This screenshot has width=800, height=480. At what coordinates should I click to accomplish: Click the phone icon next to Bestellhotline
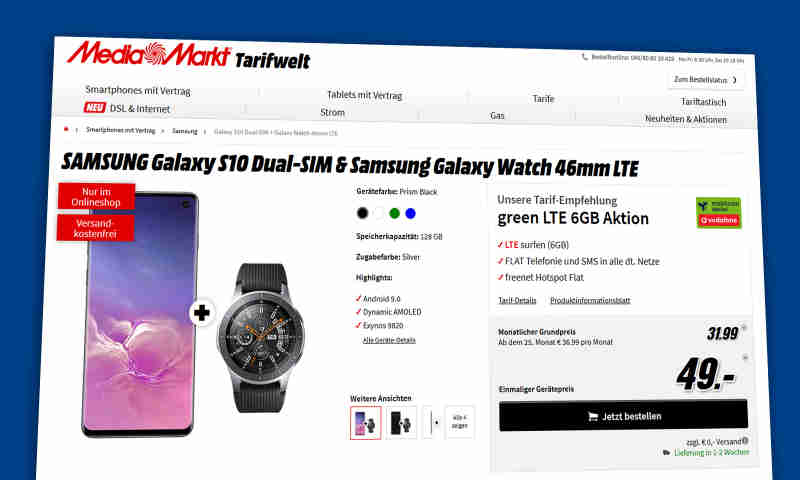[x=585, y=57]
